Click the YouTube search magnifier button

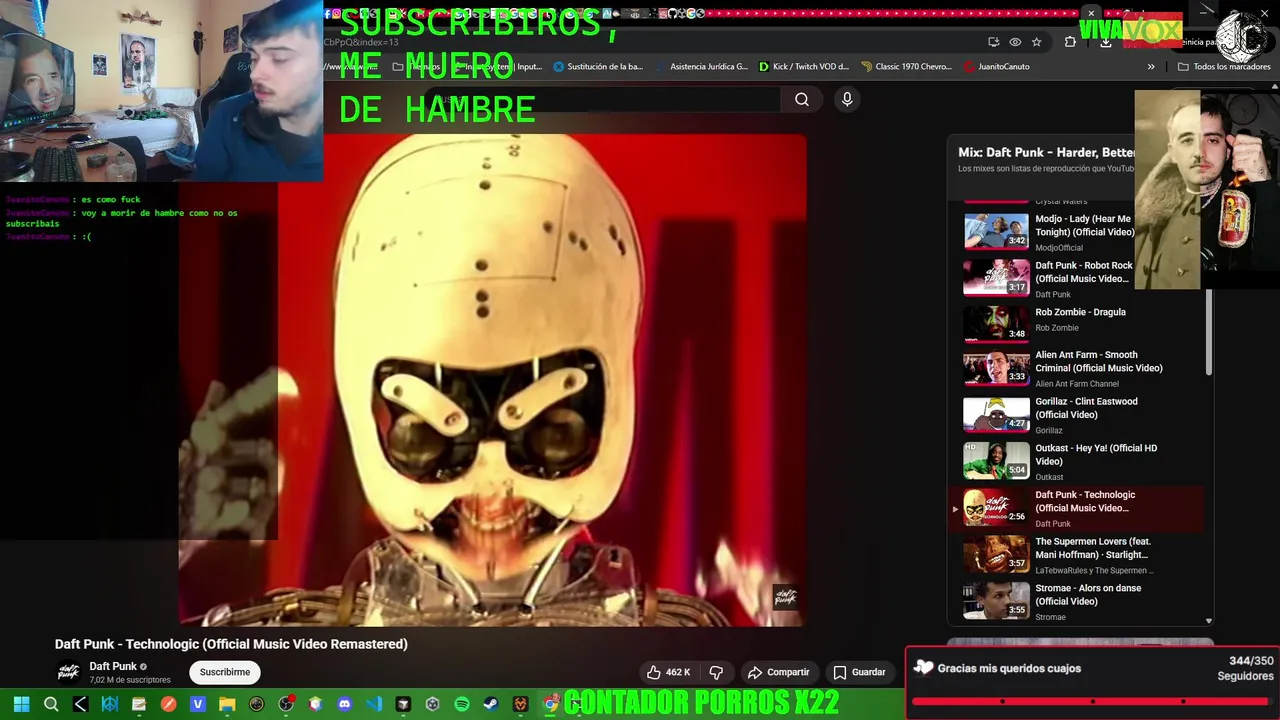pyautogui.click(x=802, y=99)
